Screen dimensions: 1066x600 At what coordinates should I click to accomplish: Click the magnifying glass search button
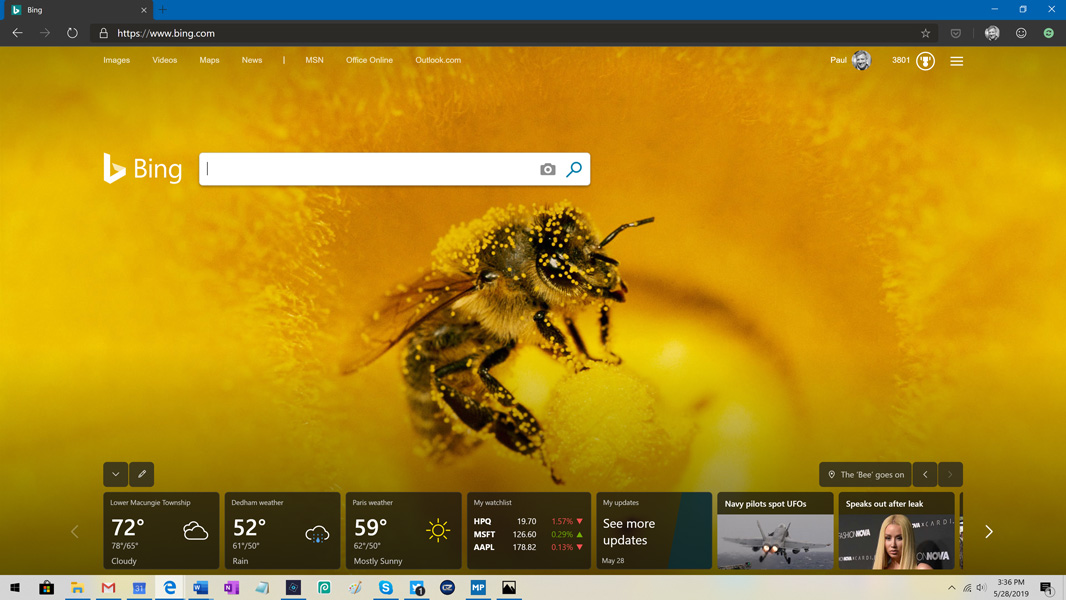574,170
